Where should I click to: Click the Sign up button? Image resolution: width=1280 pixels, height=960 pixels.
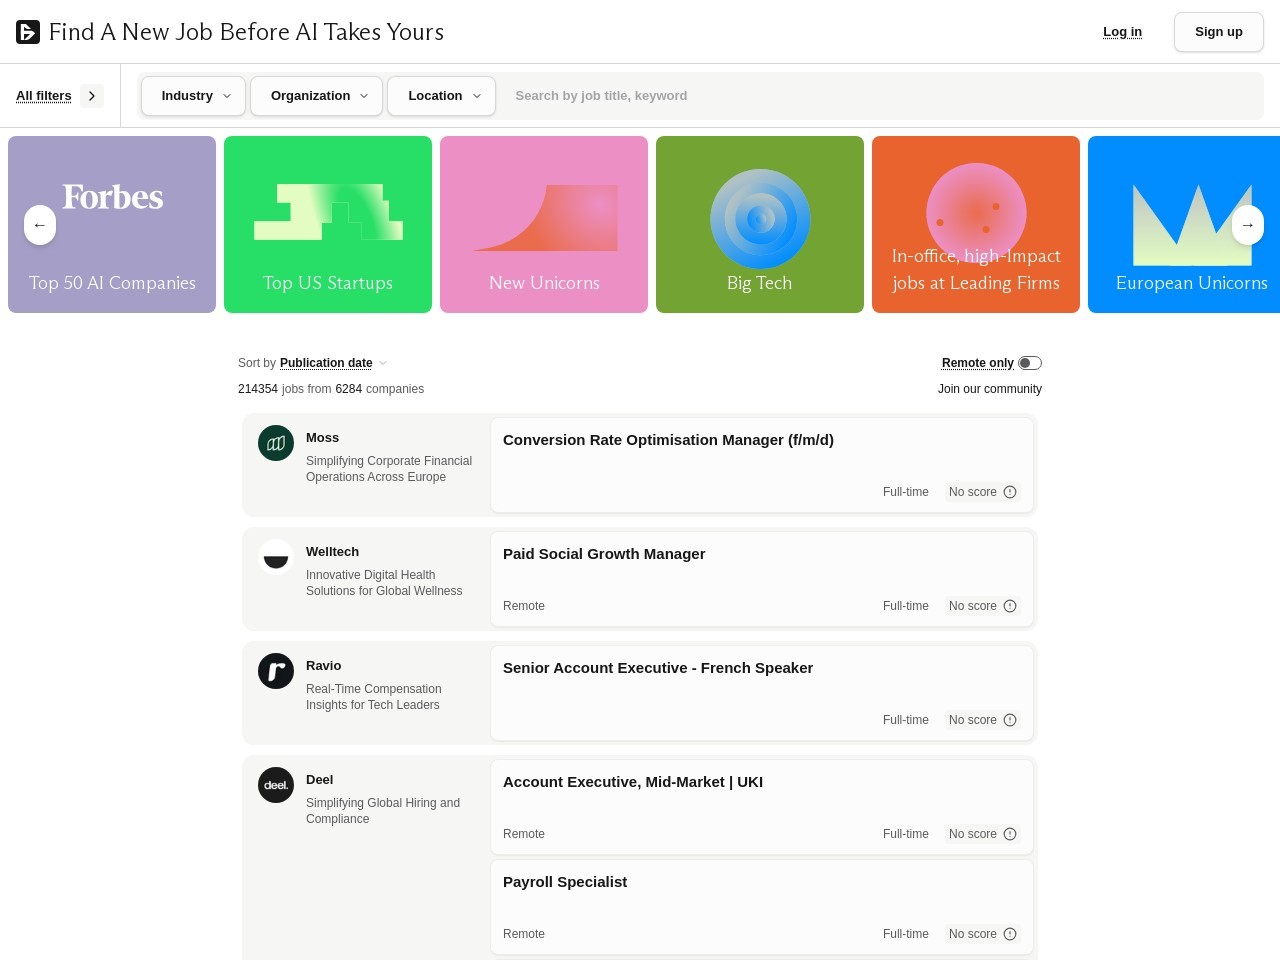pos(1219,32)
